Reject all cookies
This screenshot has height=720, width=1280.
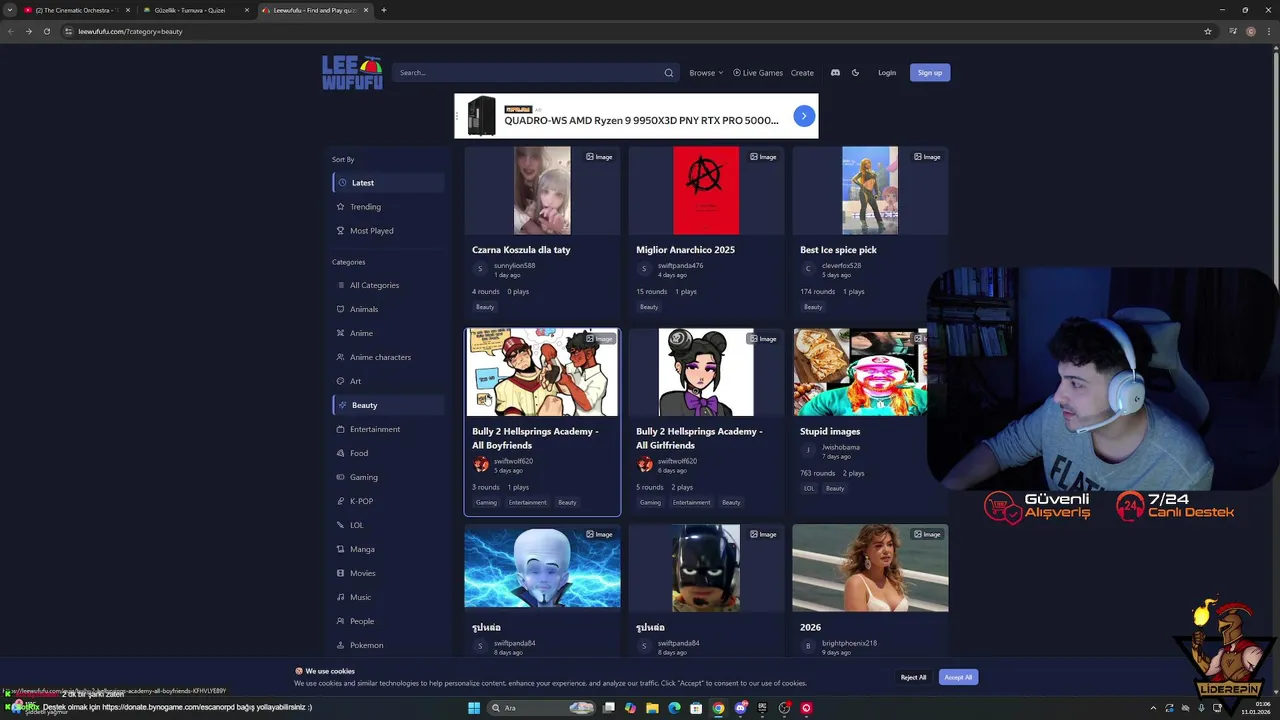(x=913, y=677)
